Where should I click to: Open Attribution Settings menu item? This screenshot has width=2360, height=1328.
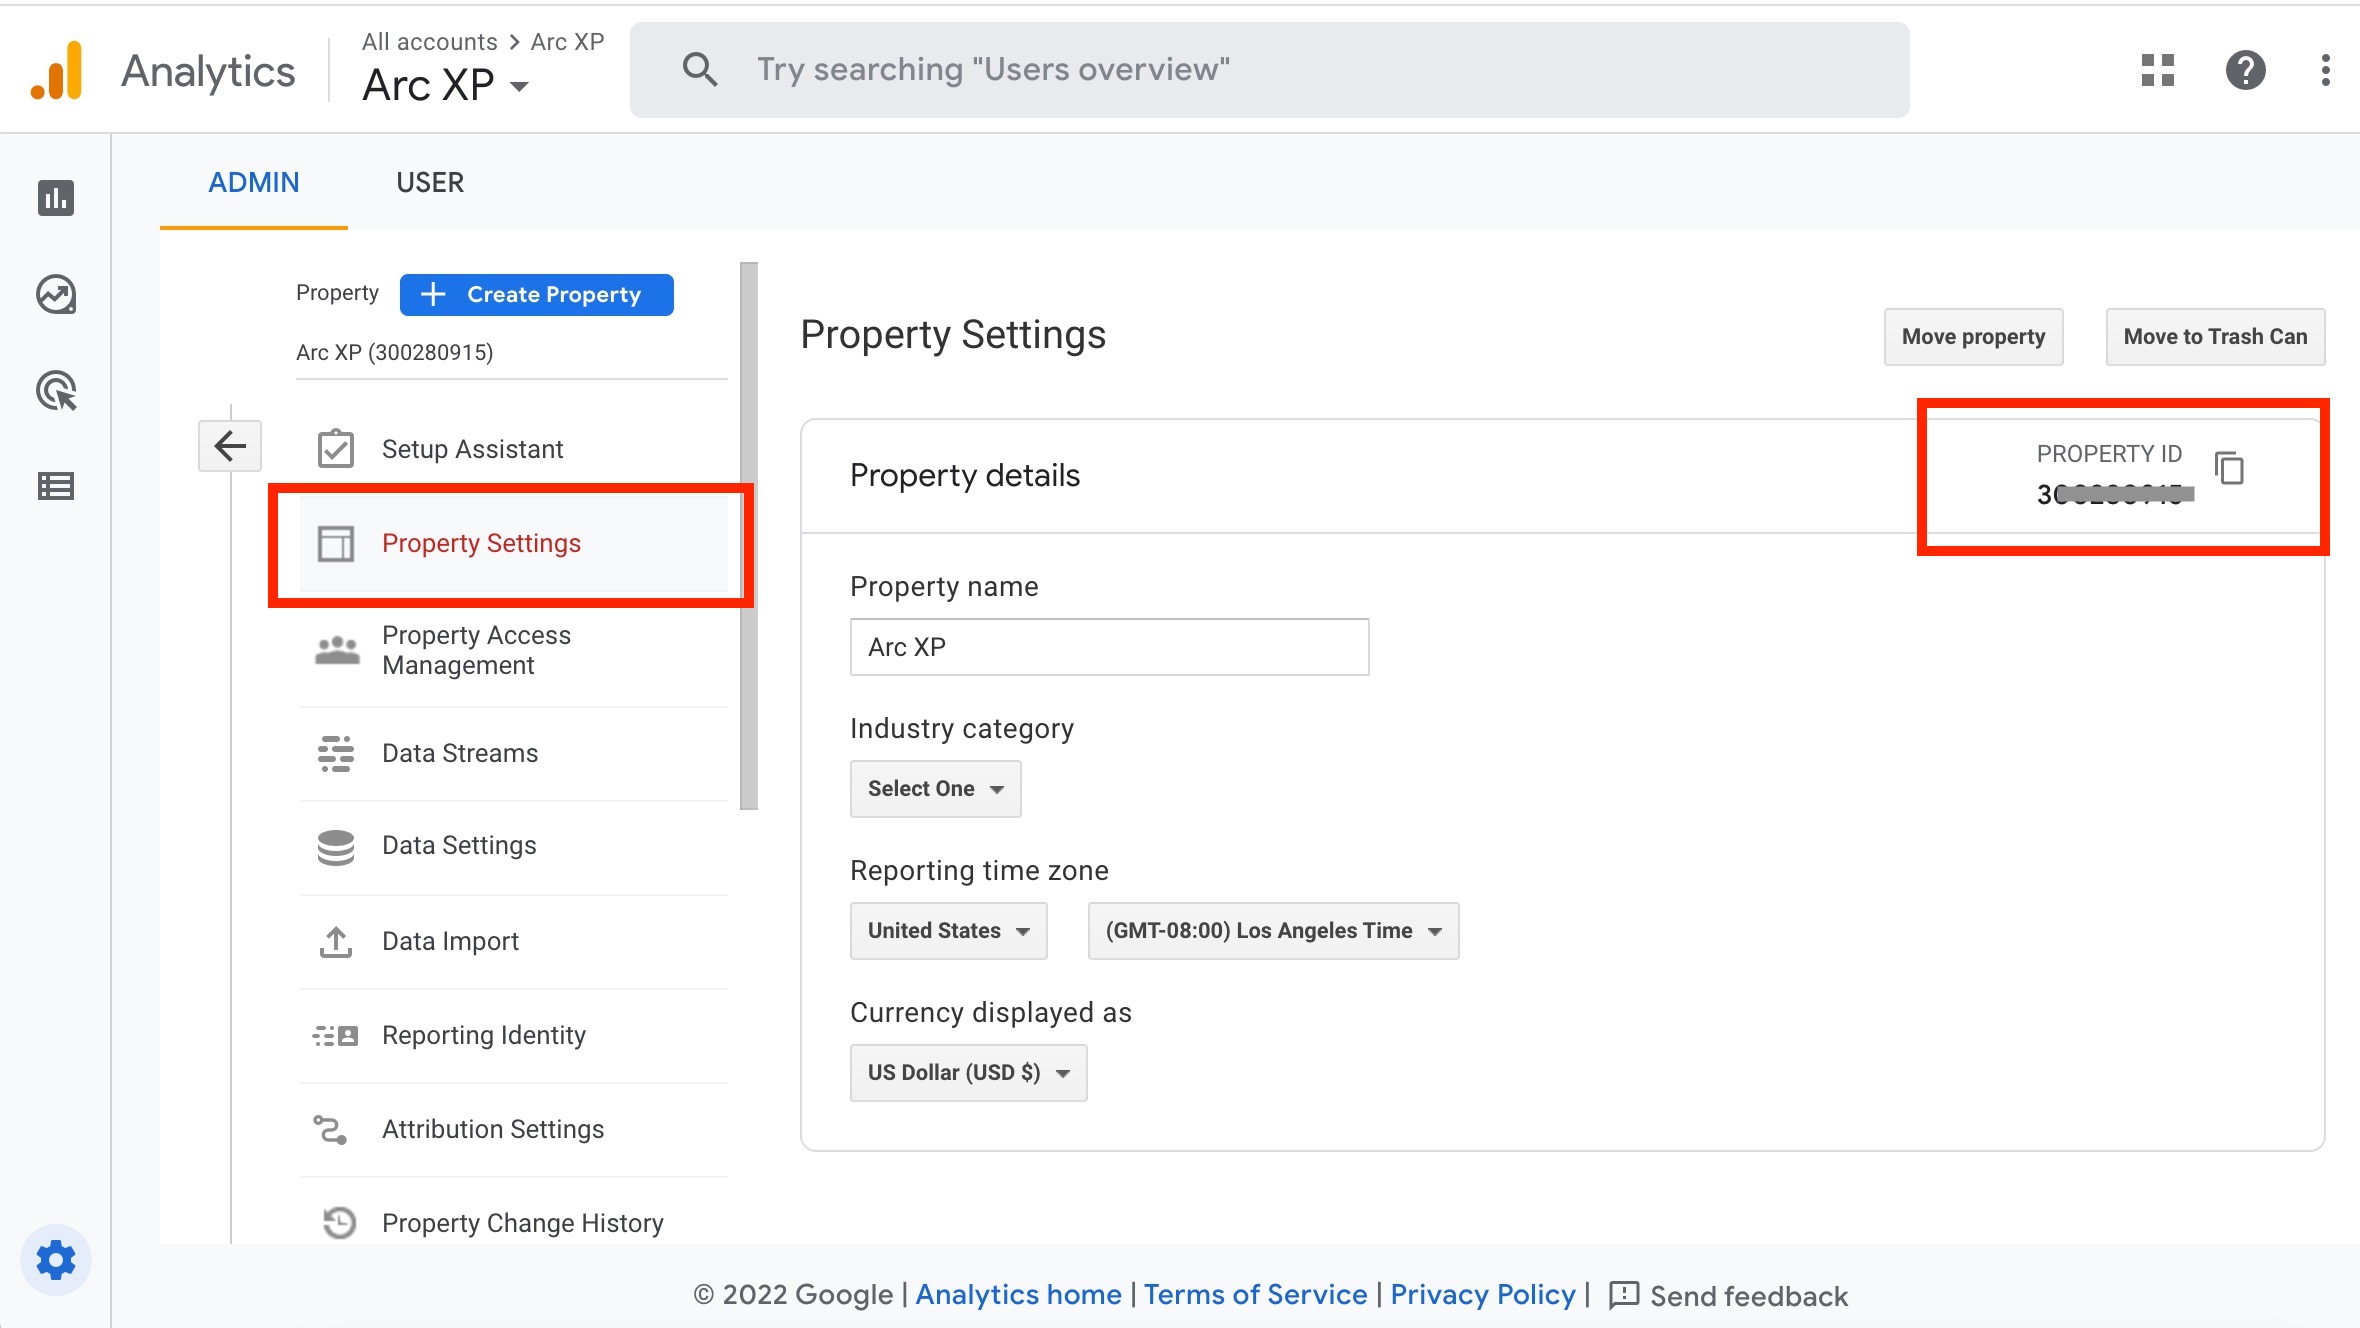click(514, 1130)
